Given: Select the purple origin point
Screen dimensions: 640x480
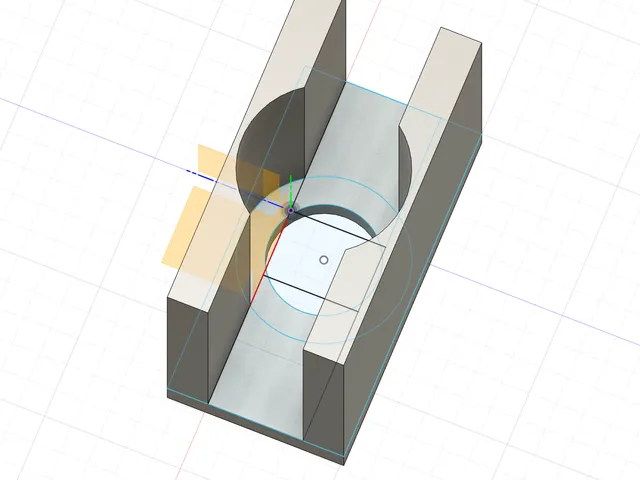Looking at the screenshot, I should (x=291, y=211).
